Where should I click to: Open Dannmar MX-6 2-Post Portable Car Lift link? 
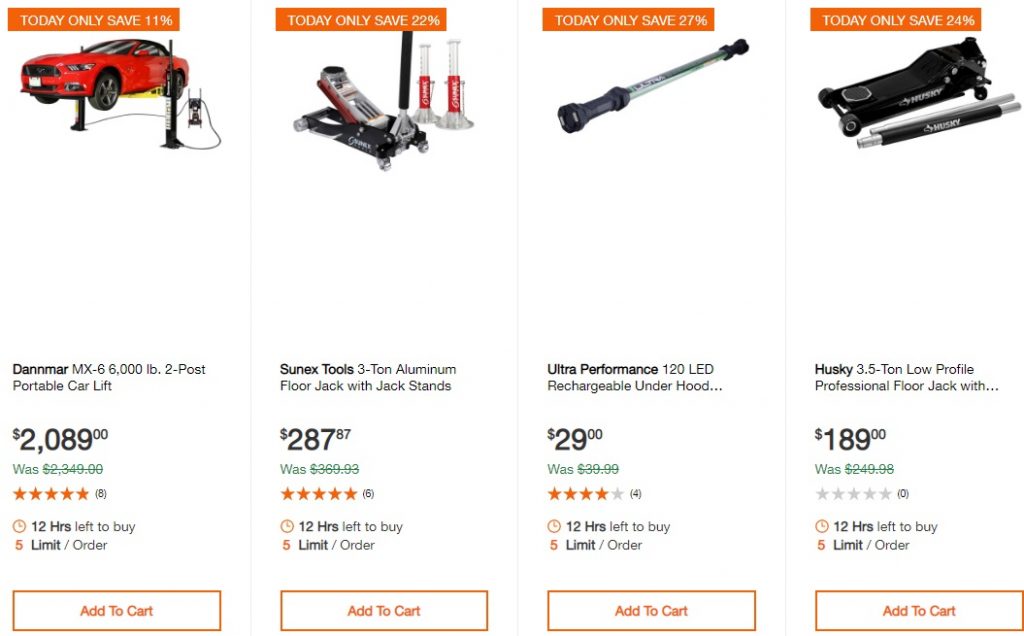click(x=109, y=377)
